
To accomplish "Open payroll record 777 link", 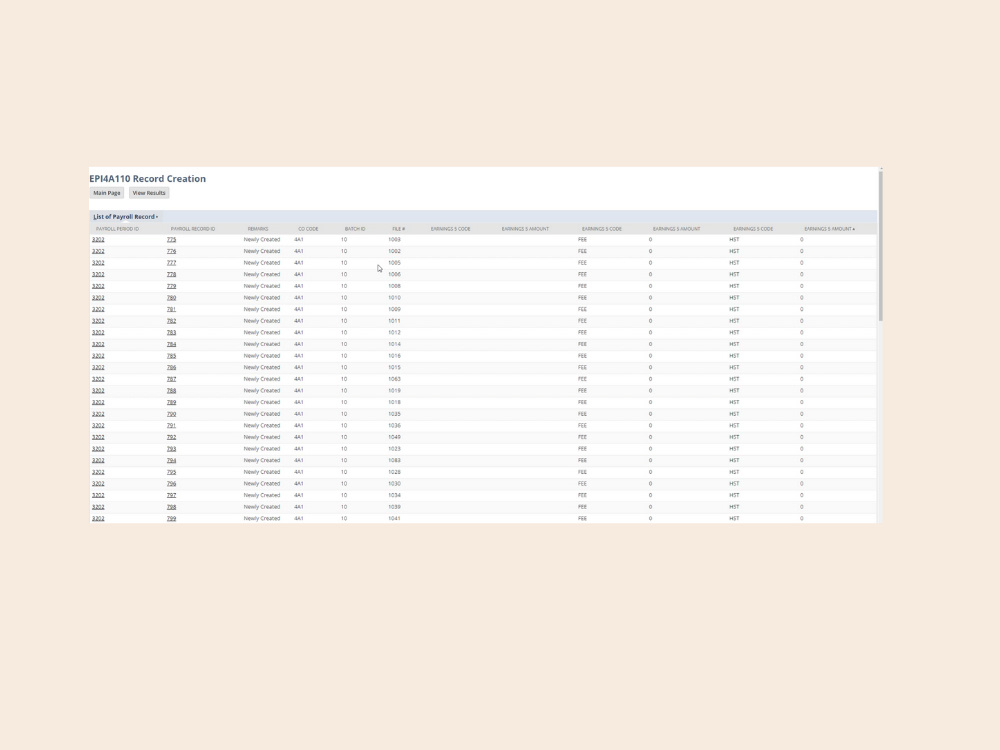I will point(172,263).
